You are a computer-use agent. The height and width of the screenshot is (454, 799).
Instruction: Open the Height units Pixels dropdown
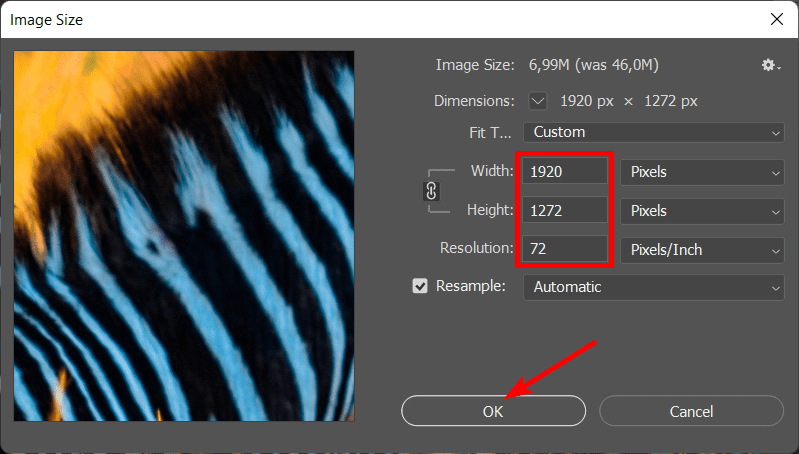coord(702,211)
